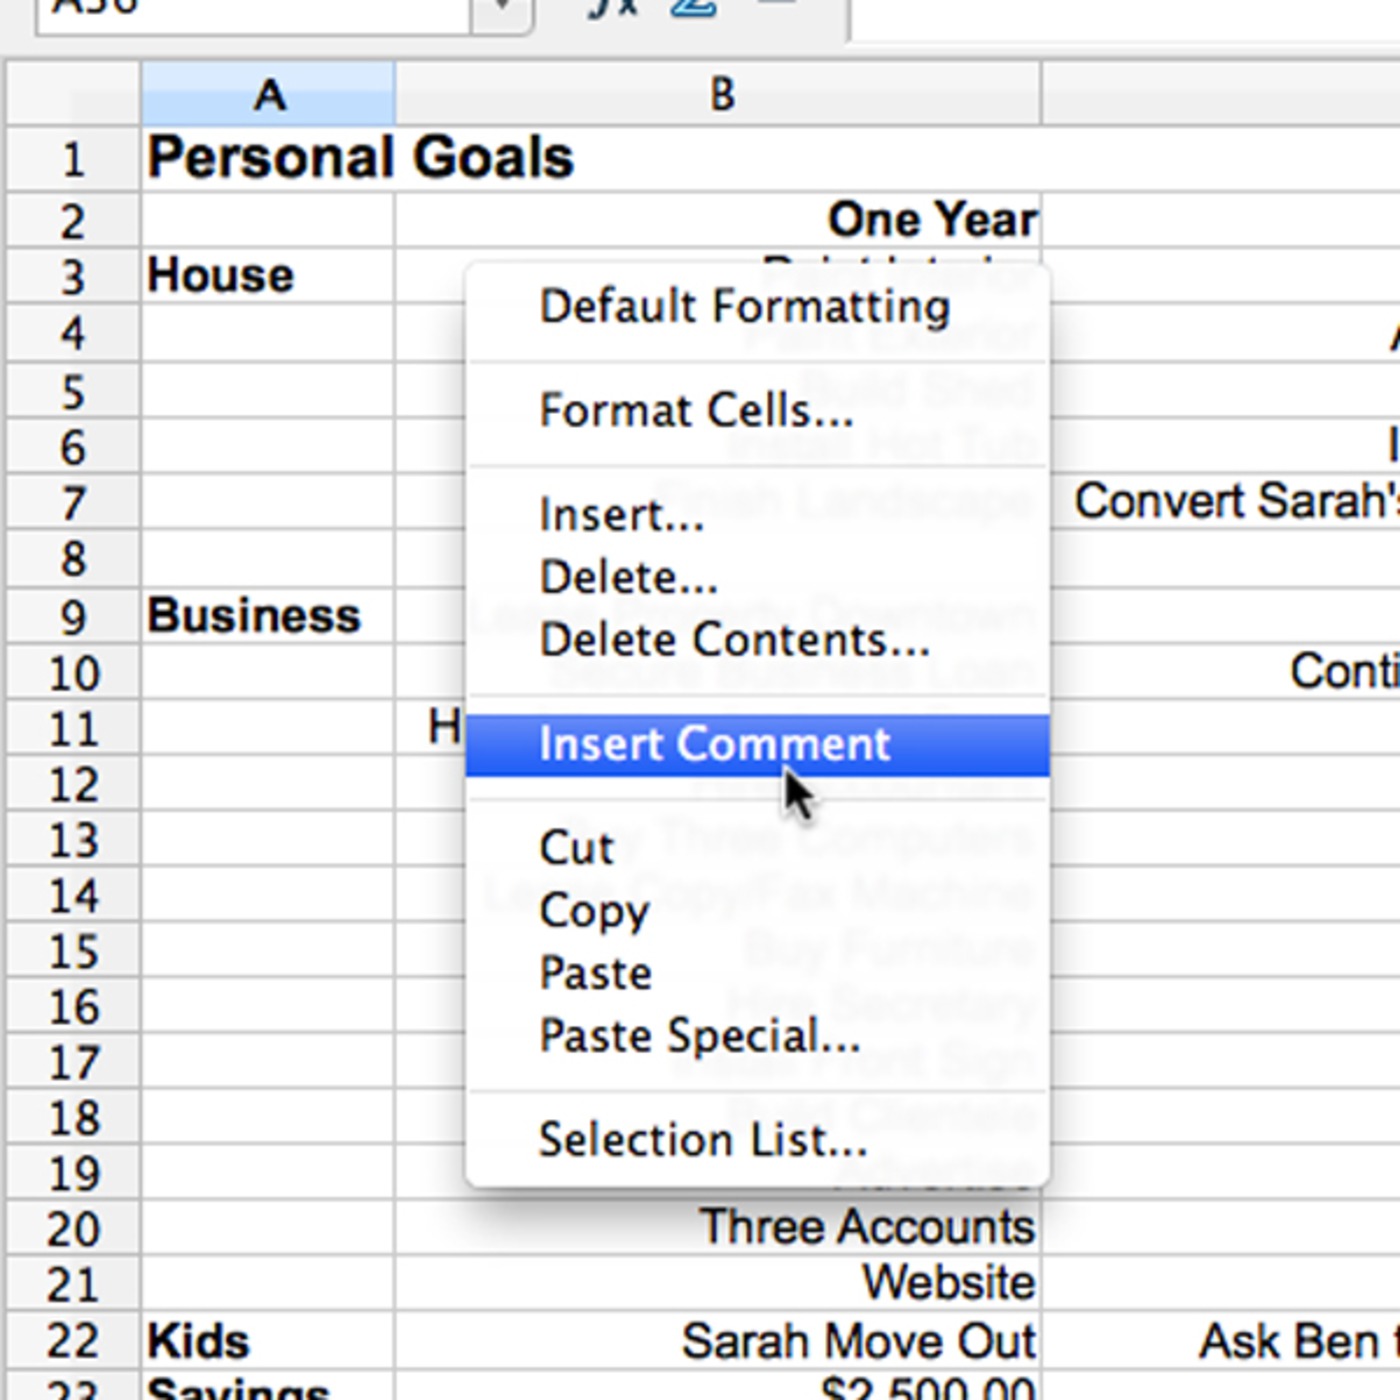Choose Default Formatting from context menu
This screenshot has height=1400, width=1400.
(744, 307)
